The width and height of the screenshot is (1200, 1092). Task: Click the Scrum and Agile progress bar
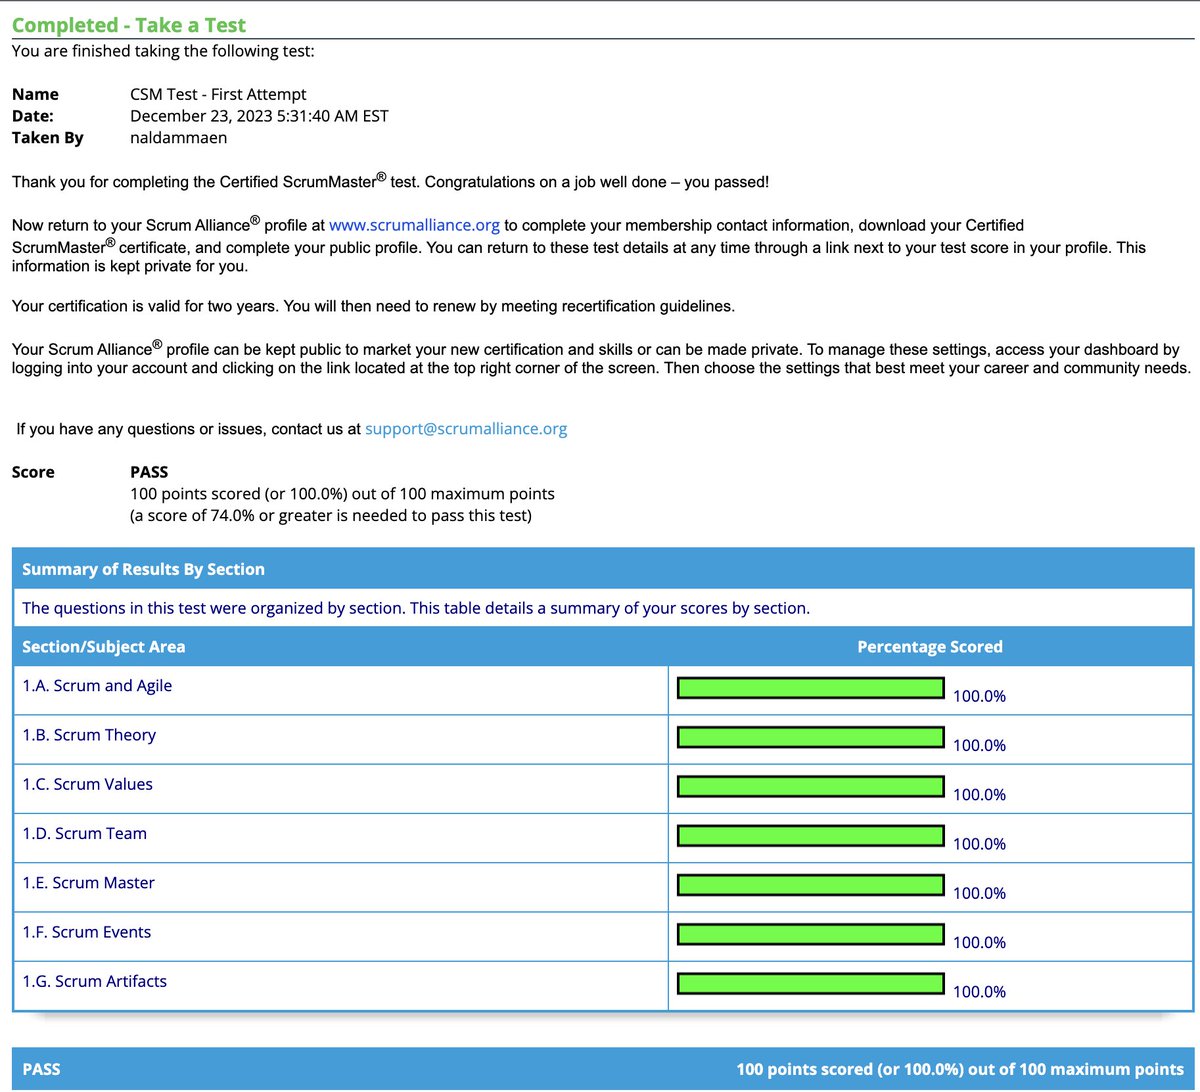(x=811, y=688)
